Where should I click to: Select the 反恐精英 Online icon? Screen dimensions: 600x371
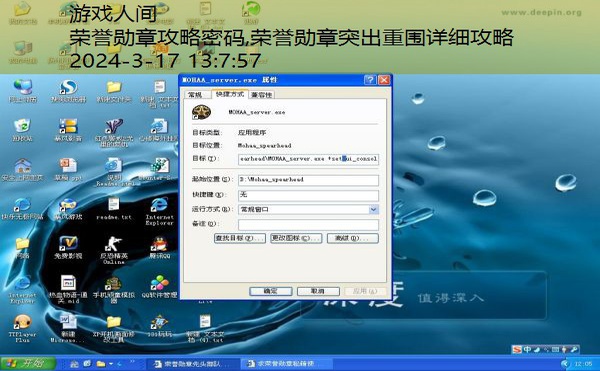pyautogui.click(x=114, y=250)
